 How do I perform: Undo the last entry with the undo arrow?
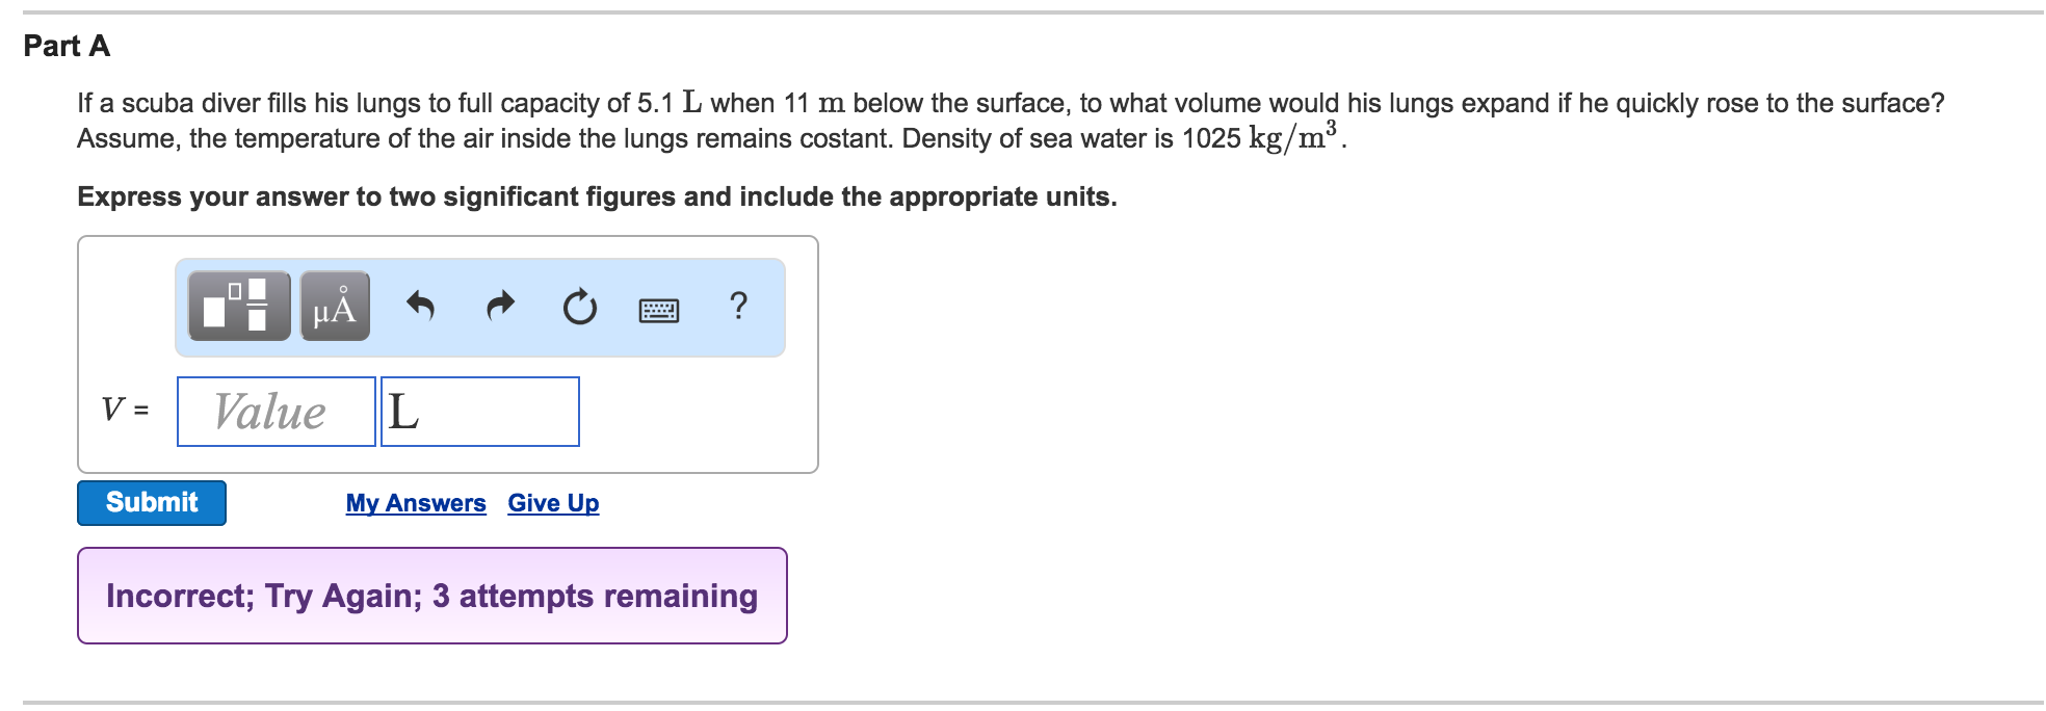(421, 308)
